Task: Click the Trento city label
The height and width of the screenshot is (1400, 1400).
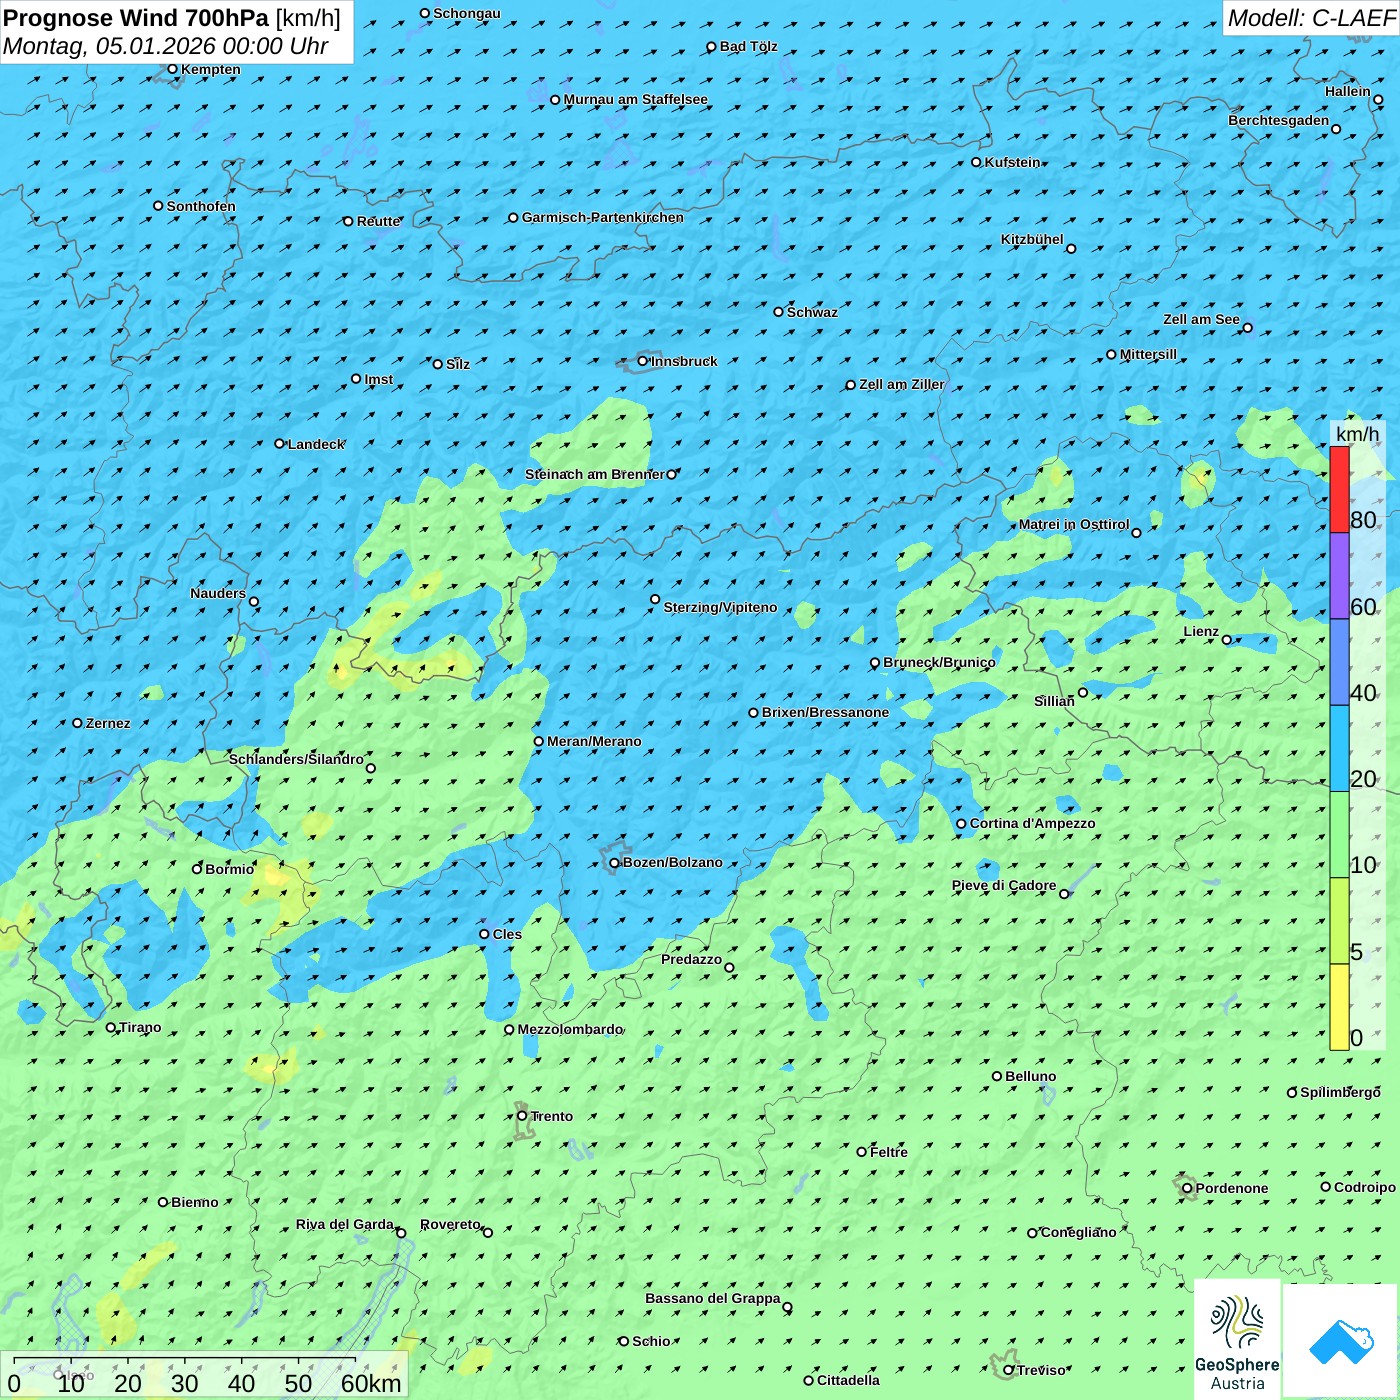Action: (x=552, y=1116)
